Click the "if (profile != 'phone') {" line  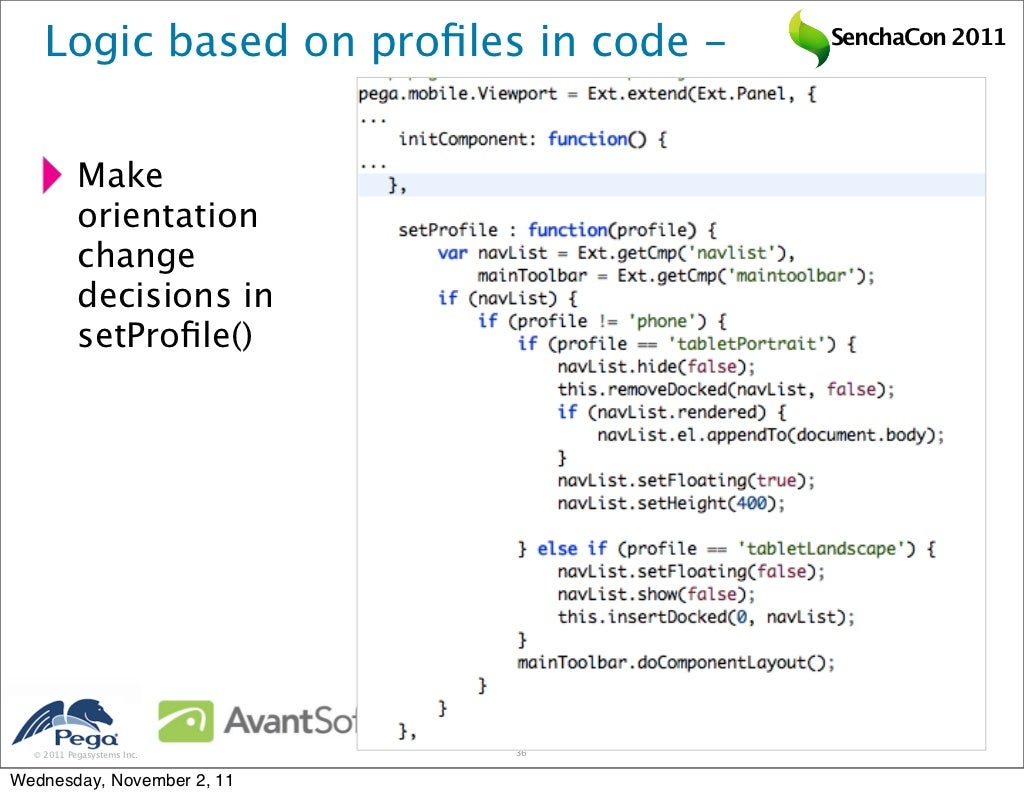602,321
